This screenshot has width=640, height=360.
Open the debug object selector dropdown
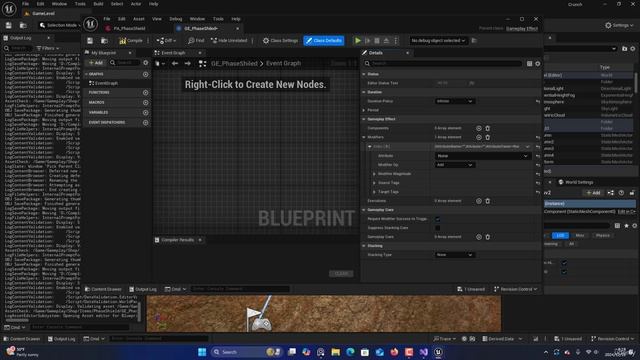click(x=438, y=41)
